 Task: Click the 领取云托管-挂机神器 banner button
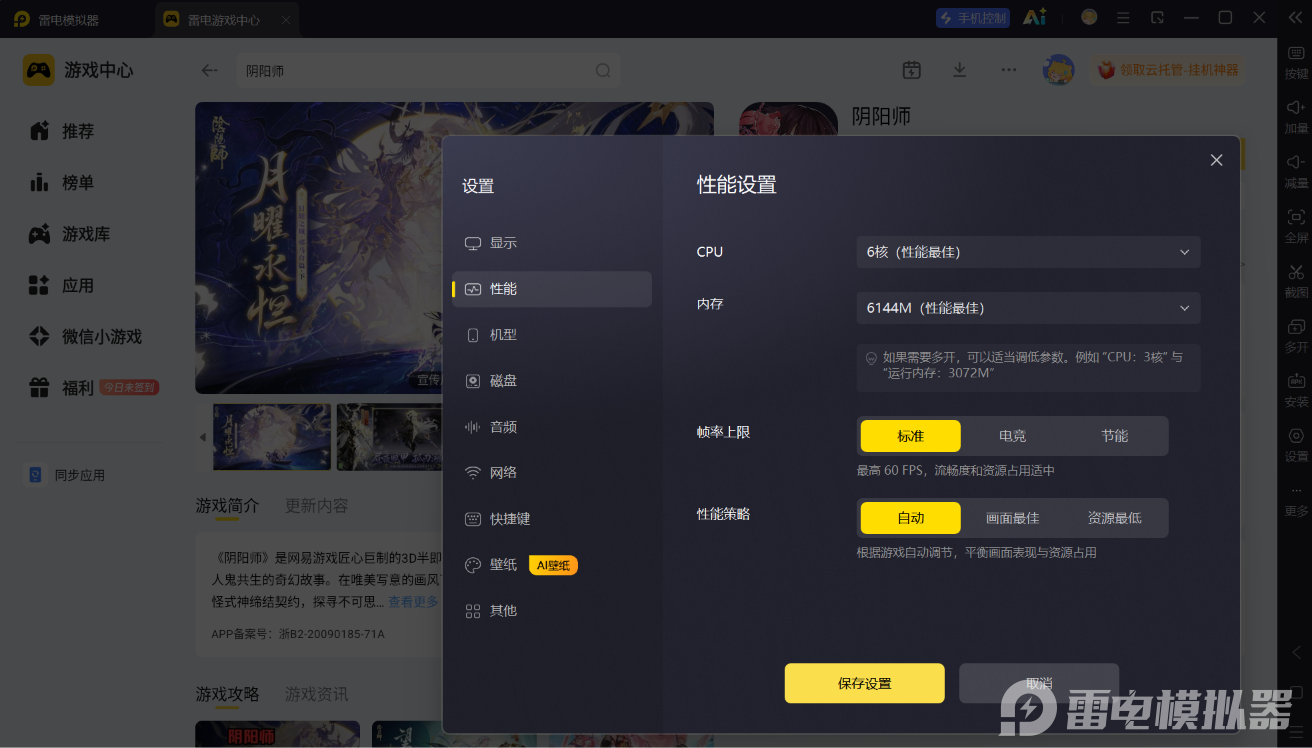1167,70
